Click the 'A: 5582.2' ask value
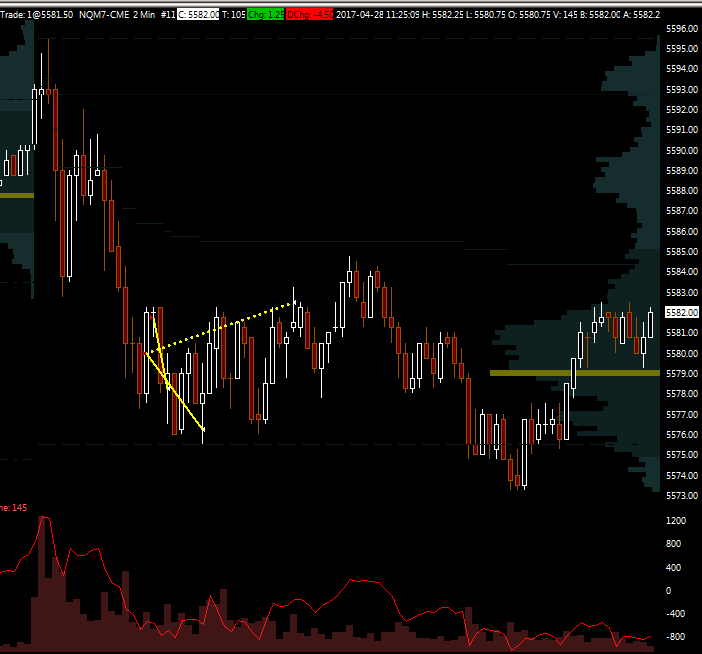Viewport: 702px width, 654px height. pyautogui.click(x=642, y=15)
